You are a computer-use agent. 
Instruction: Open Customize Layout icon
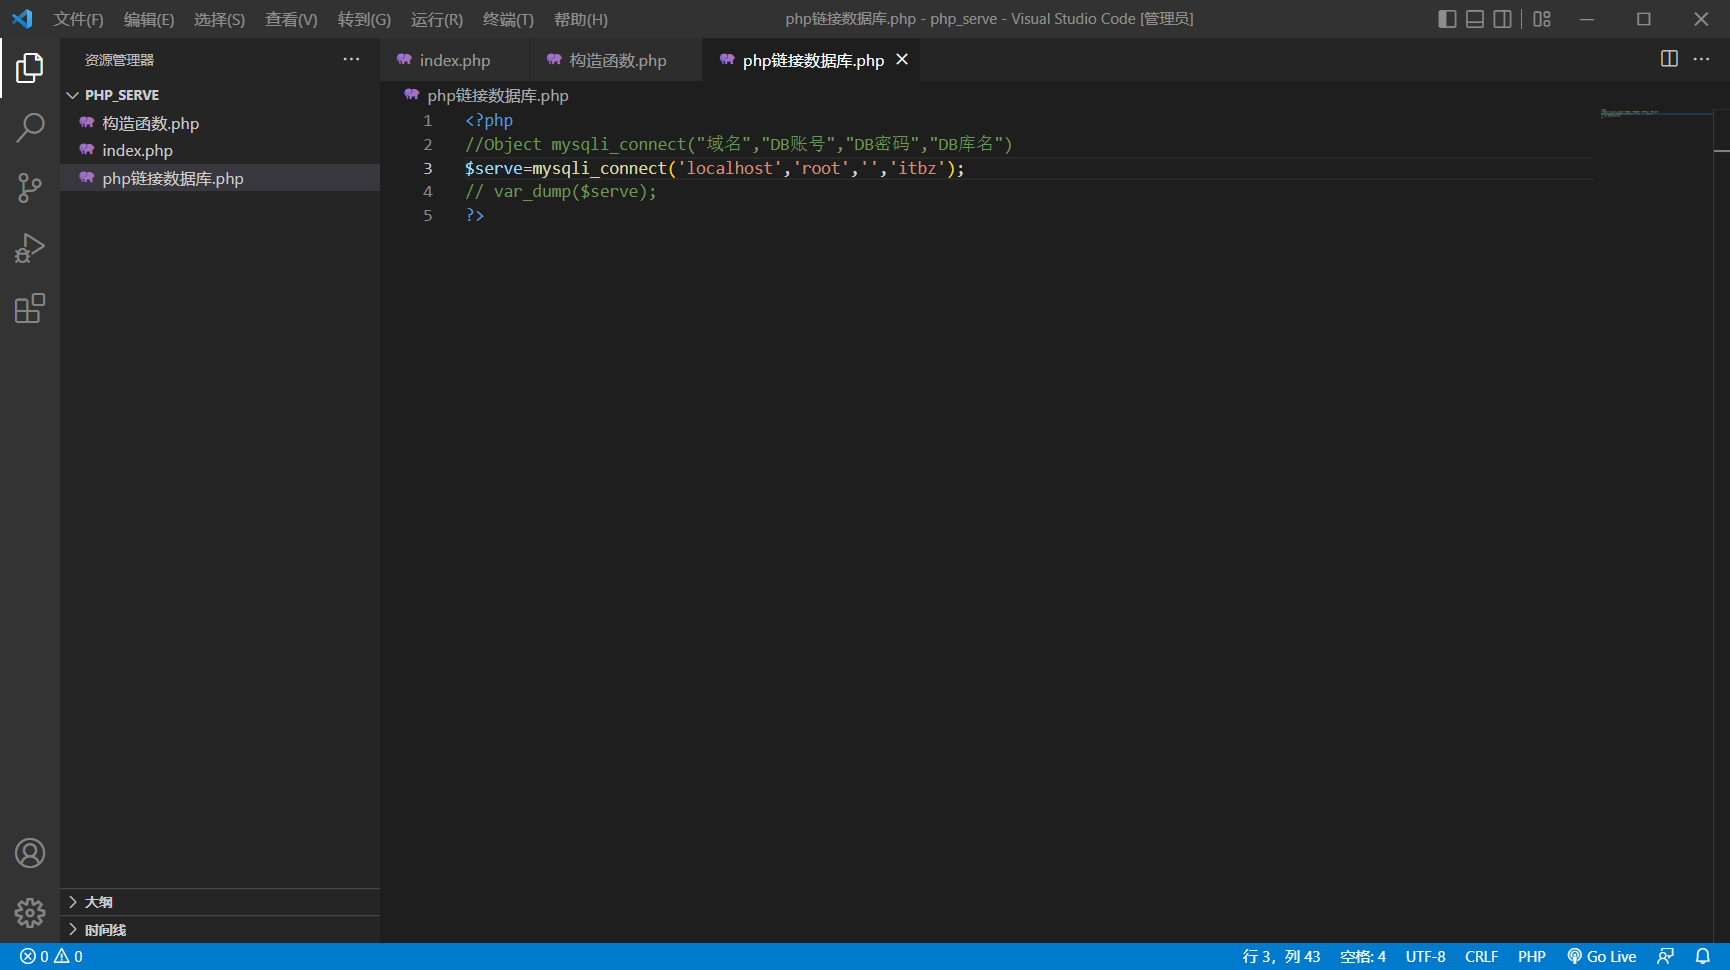click(1542, 19)
